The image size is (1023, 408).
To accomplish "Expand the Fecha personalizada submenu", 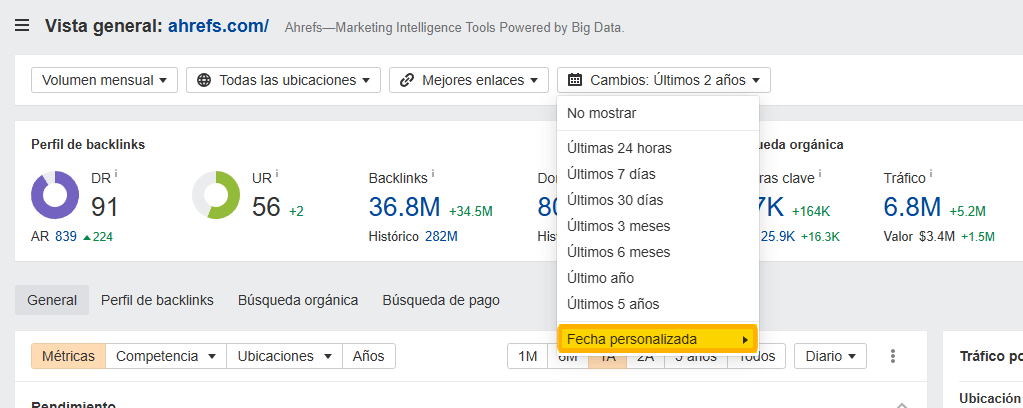I will tap(658, 339).
